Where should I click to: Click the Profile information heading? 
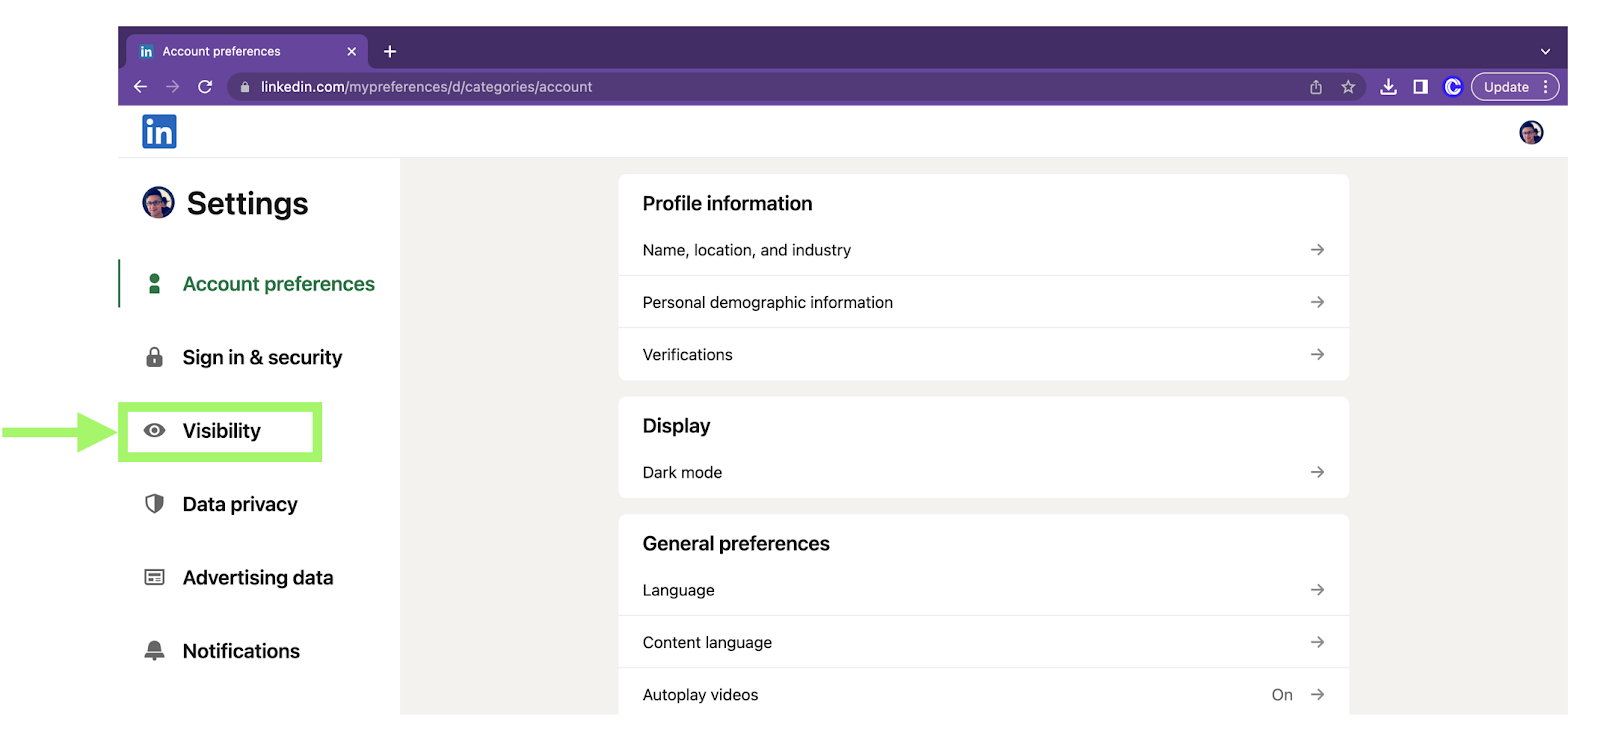[727, 204]
